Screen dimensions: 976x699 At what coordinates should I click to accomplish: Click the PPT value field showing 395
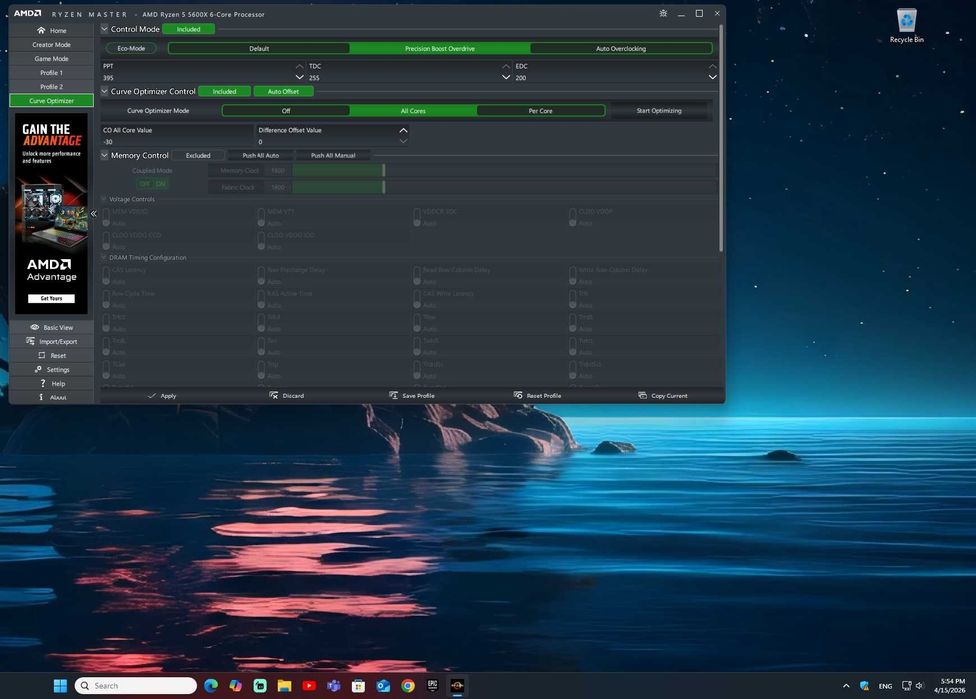coord(198,78)
